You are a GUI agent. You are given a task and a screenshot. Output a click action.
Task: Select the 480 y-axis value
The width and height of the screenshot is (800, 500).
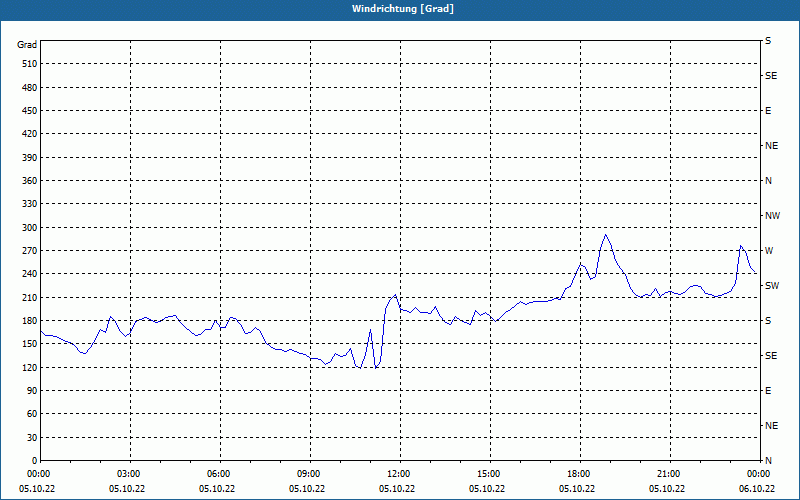point(30,88)
